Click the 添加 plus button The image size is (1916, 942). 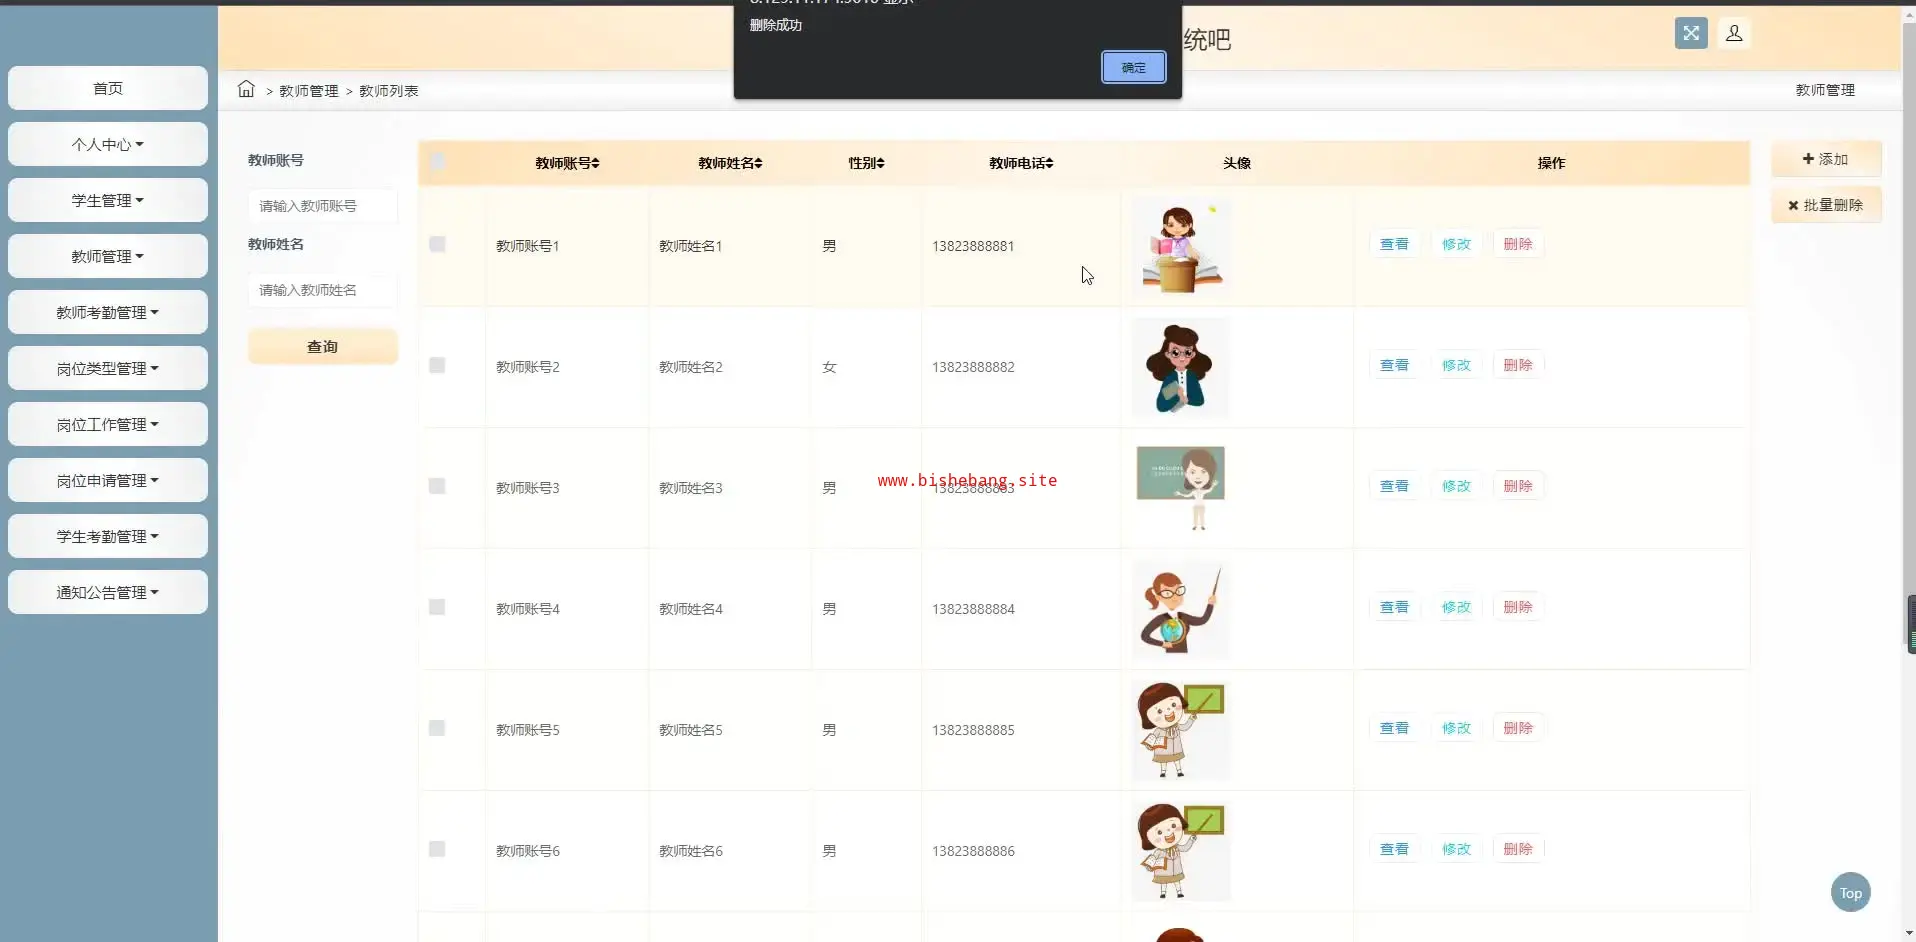(1826, 159)
